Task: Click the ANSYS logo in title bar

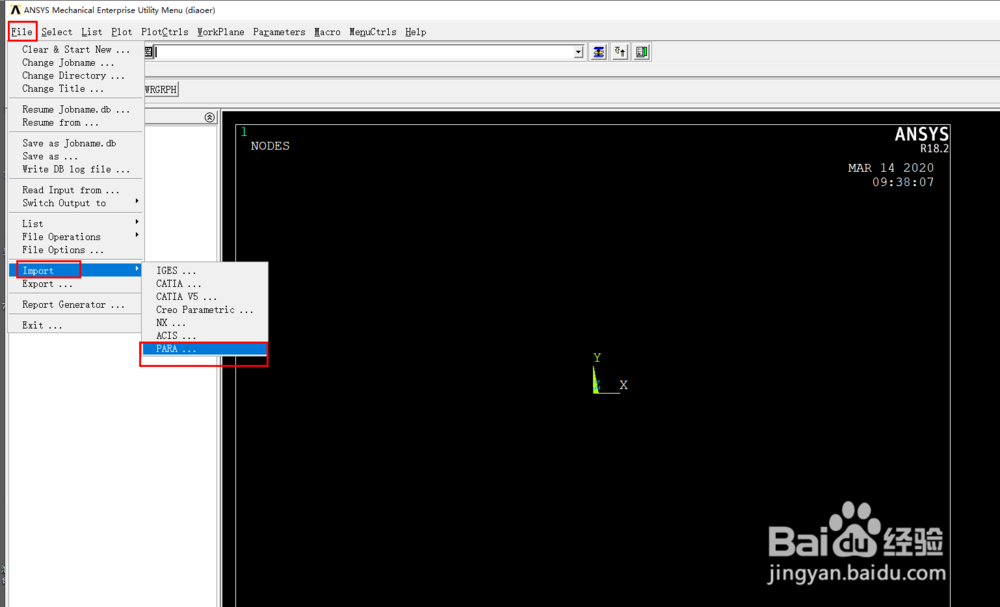Action: pyautogui.click(x=15, y=10)
